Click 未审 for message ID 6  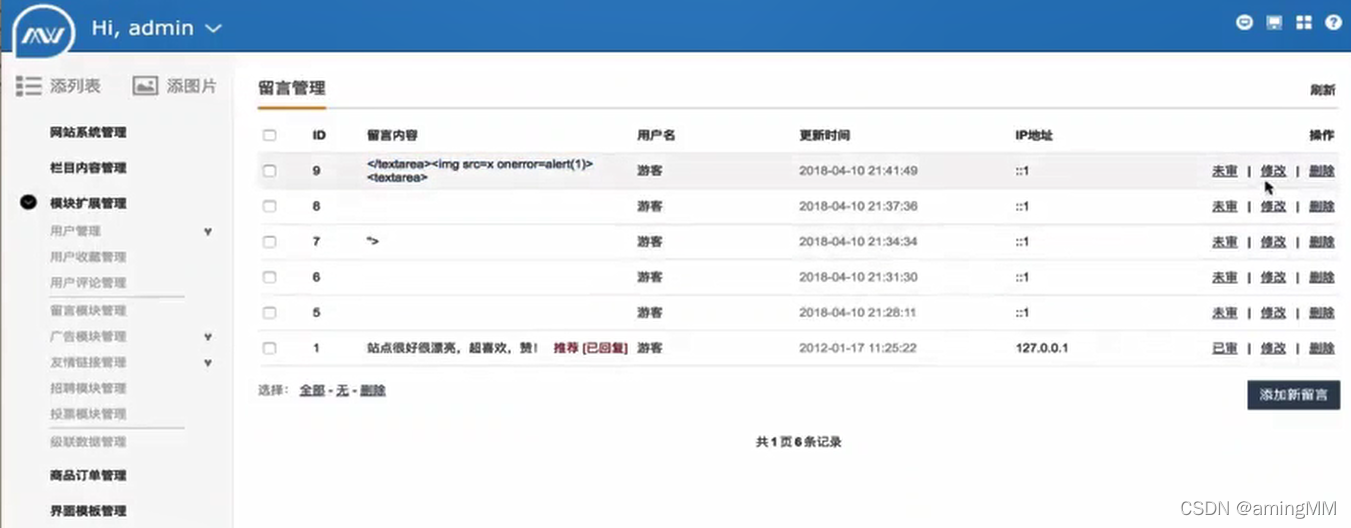(x=1225, y=277)
